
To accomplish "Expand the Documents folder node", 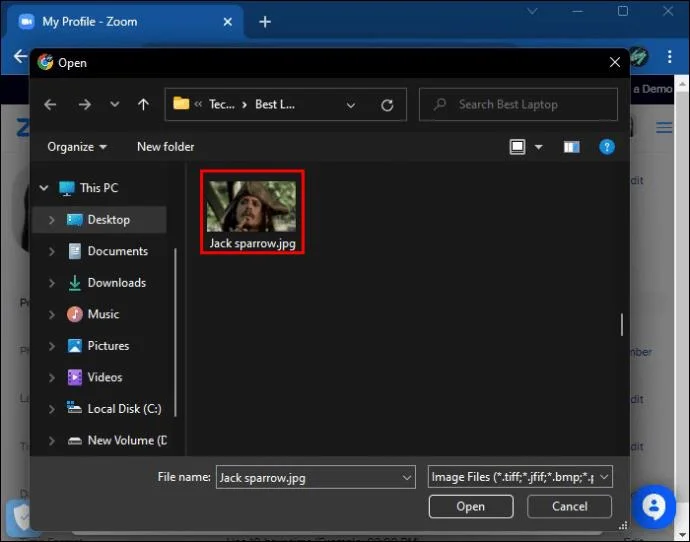I will 51,251.
